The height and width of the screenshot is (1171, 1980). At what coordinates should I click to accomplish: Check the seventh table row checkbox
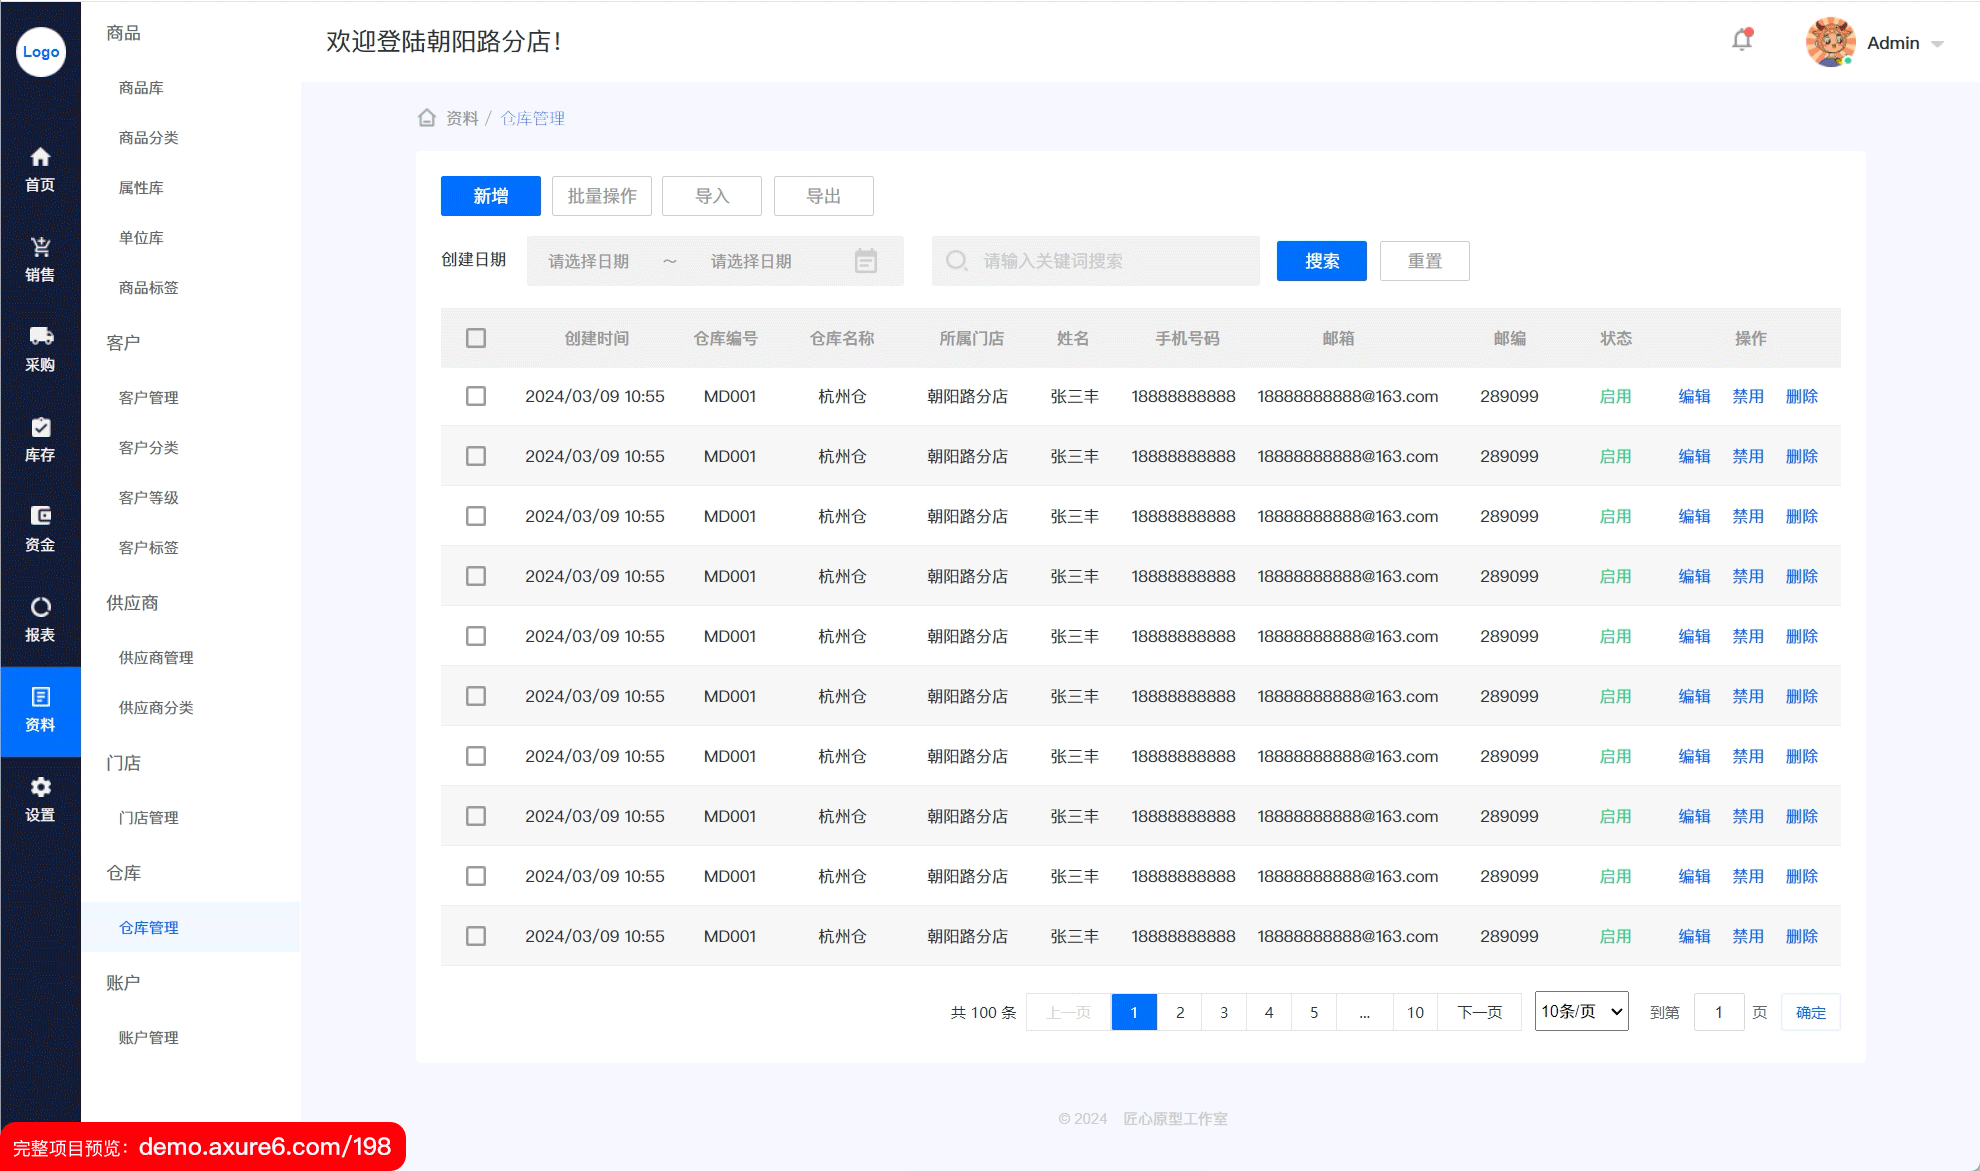[476, 756]
